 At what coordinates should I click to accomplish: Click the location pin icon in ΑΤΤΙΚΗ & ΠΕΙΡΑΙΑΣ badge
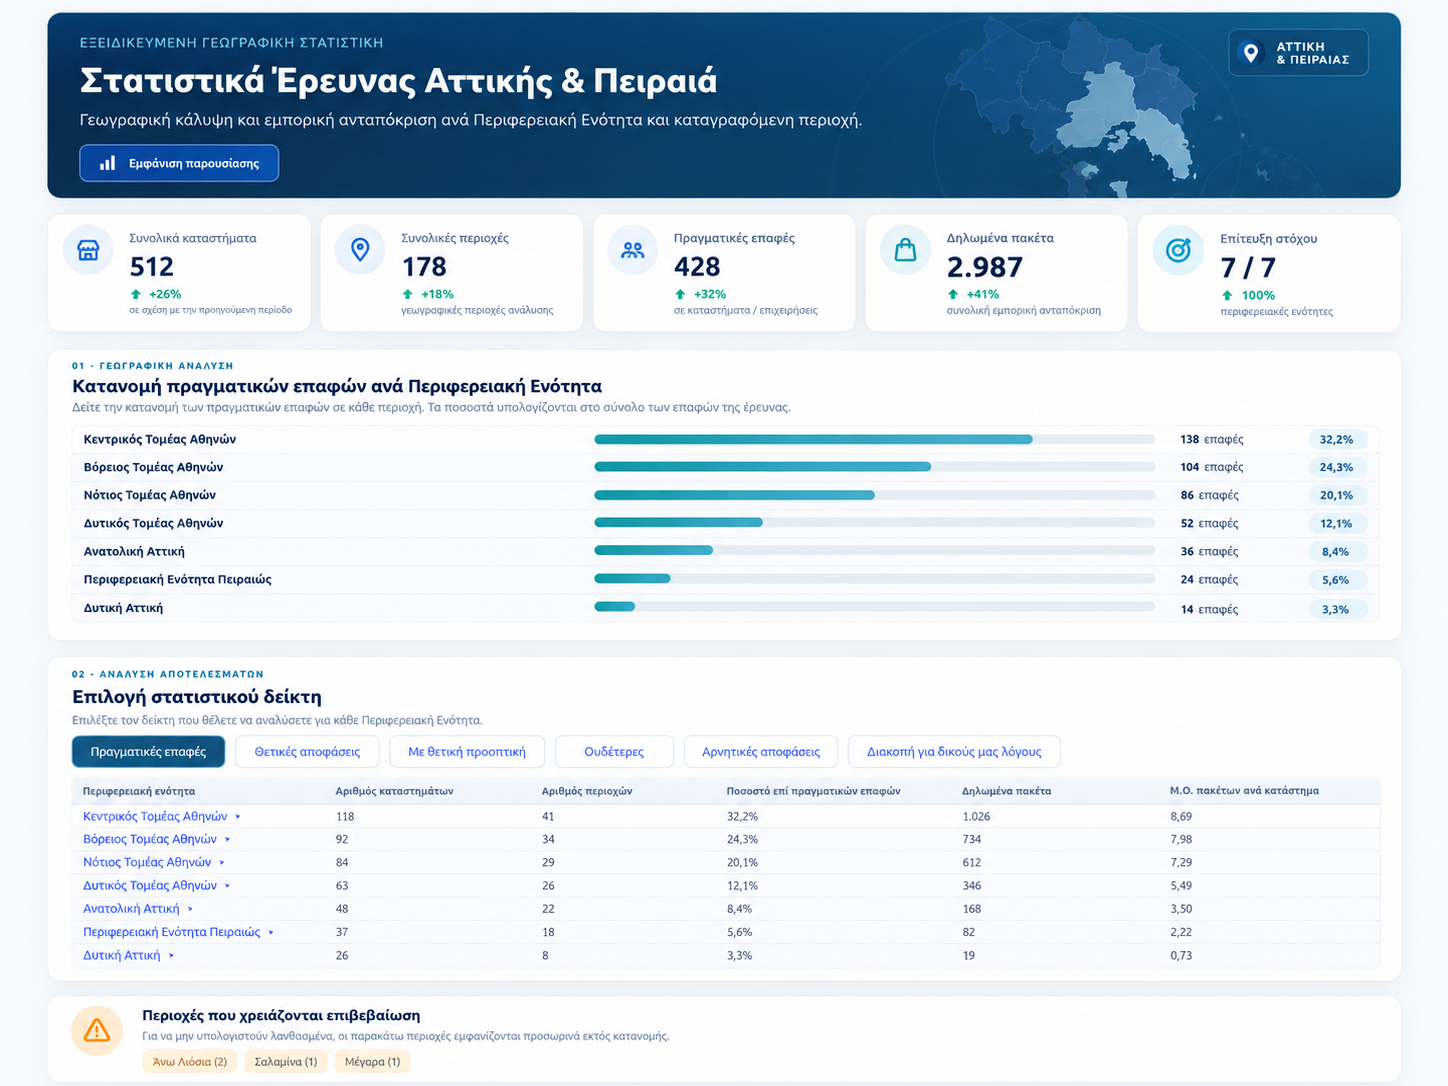(x=1250, y=52)
